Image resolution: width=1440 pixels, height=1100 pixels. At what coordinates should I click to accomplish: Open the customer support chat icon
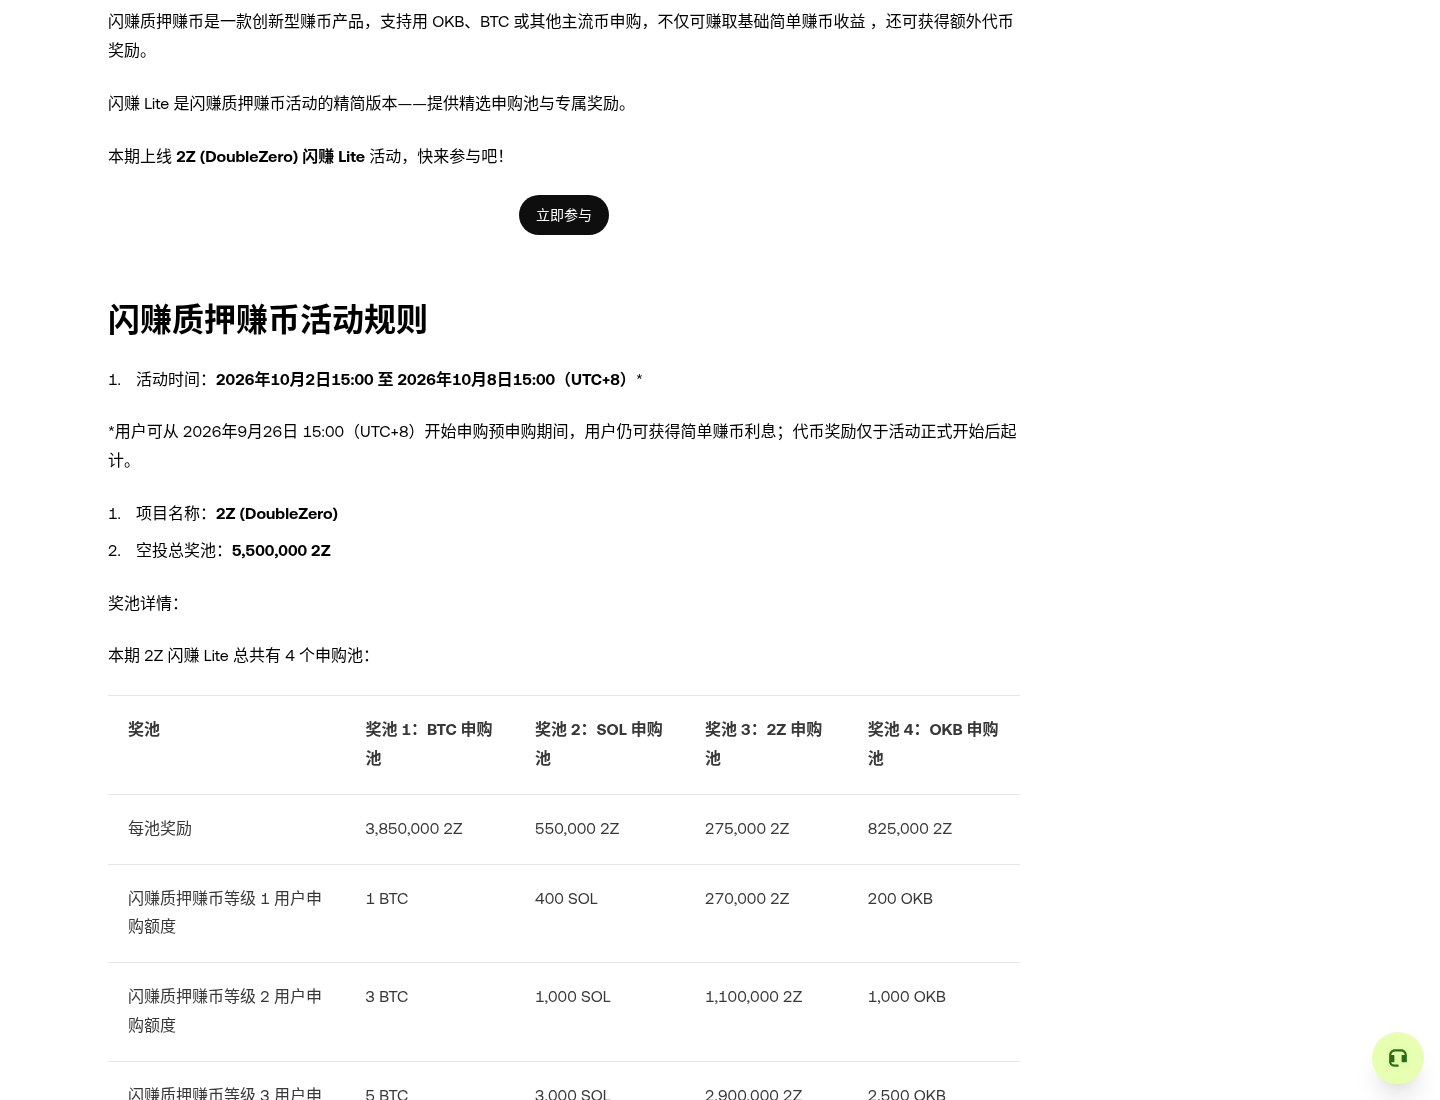(1397, 1057)
